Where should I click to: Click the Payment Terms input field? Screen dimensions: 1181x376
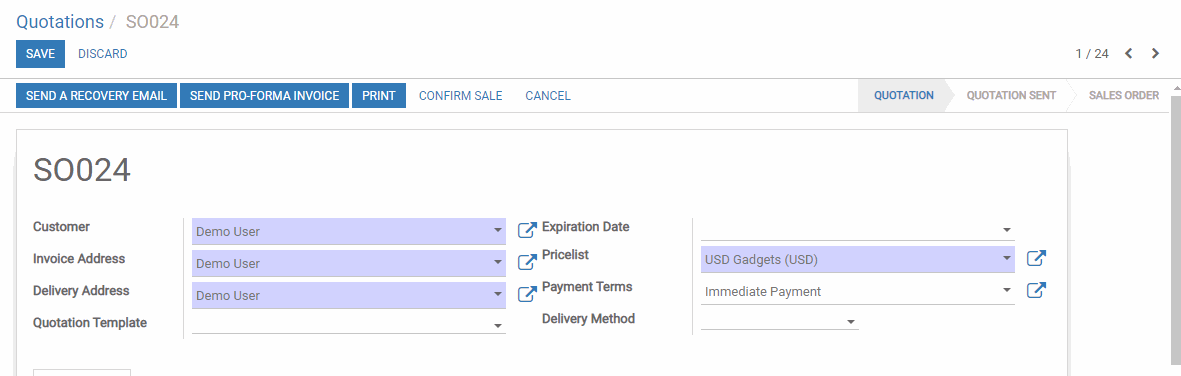click(858, 292)
